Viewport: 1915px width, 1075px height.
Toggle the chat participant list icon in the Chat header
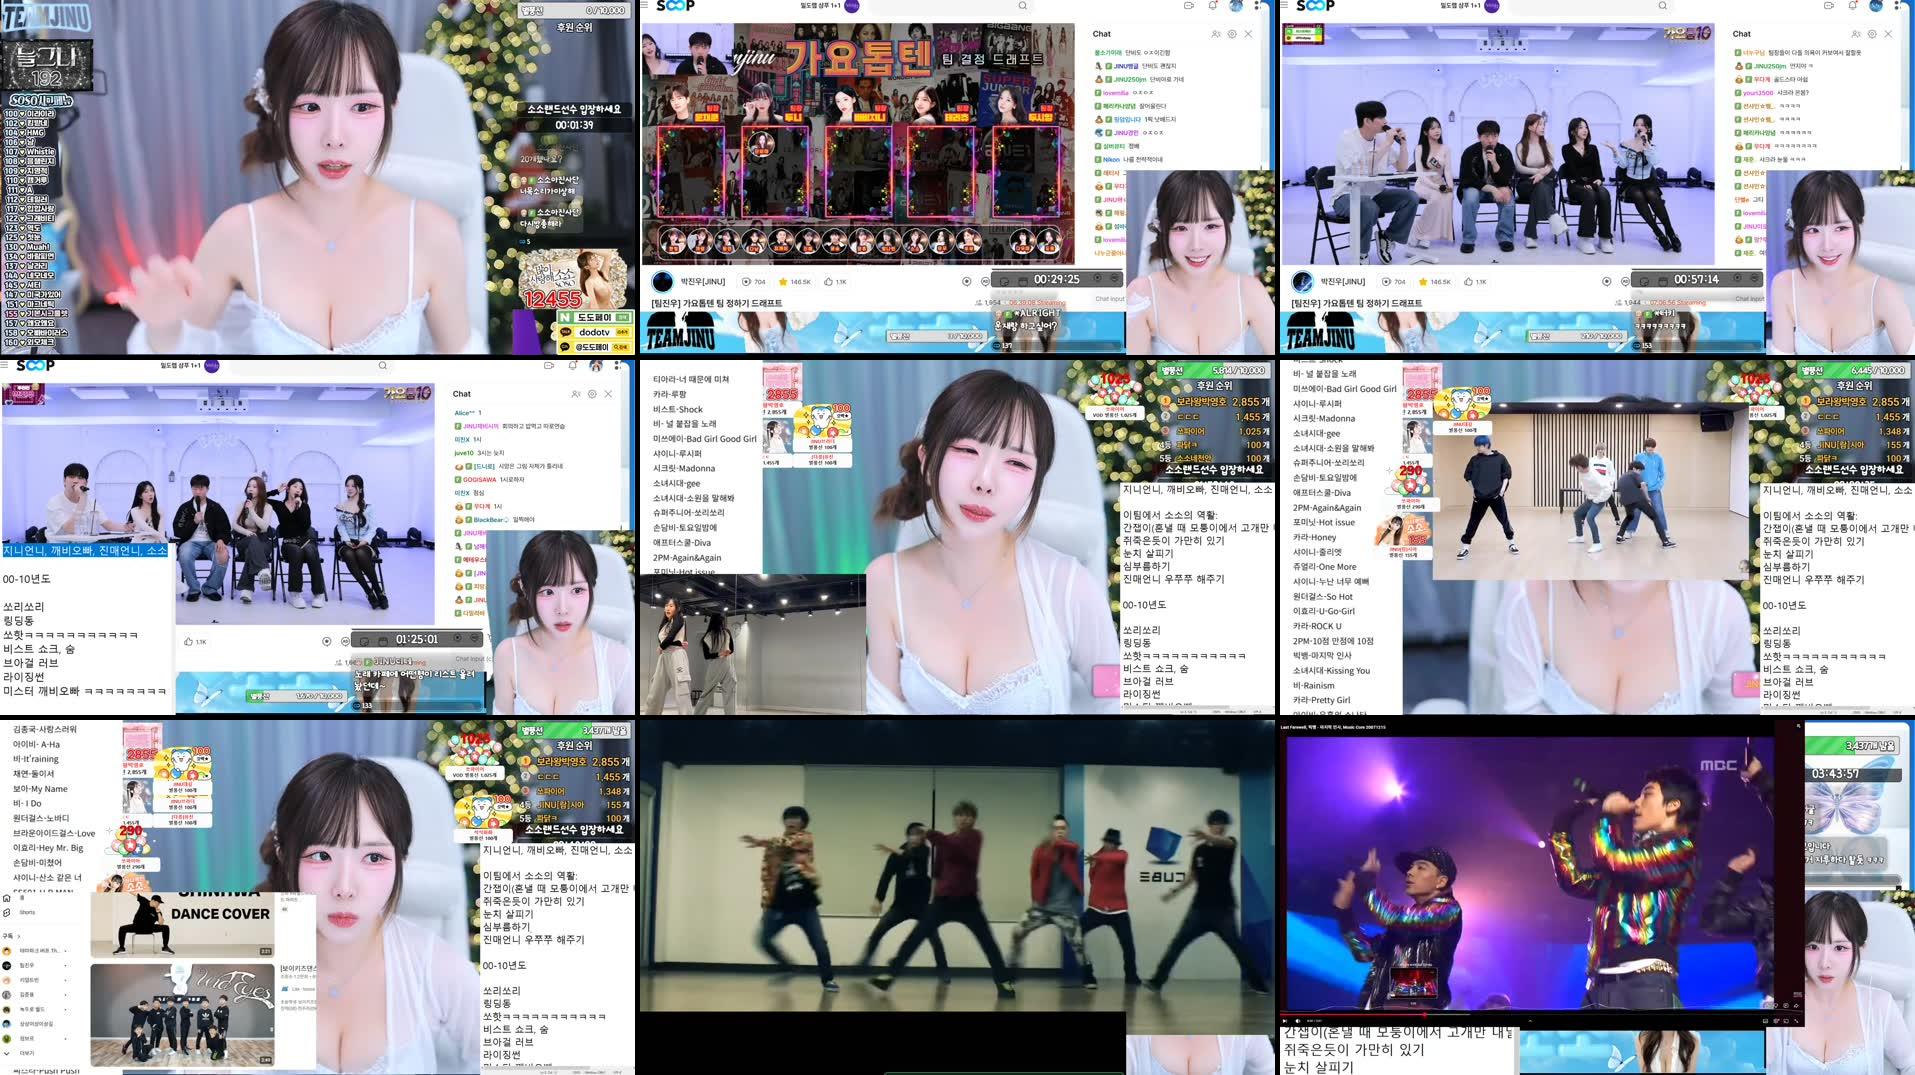click(1217, 34)
